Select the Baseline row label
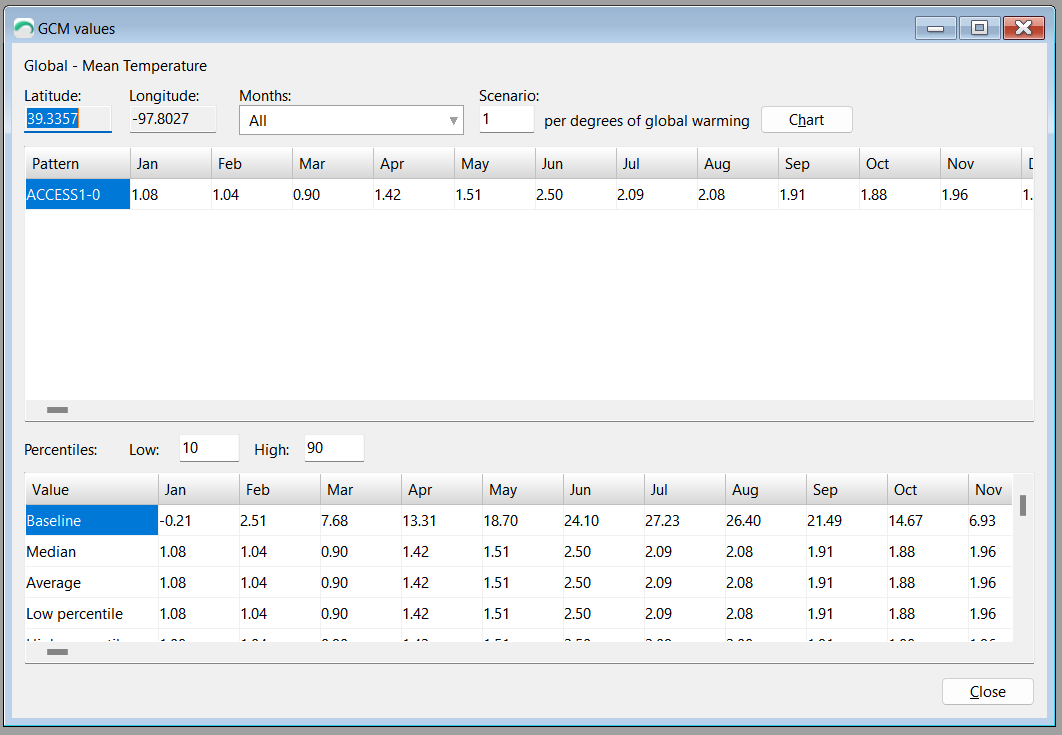 91,521
